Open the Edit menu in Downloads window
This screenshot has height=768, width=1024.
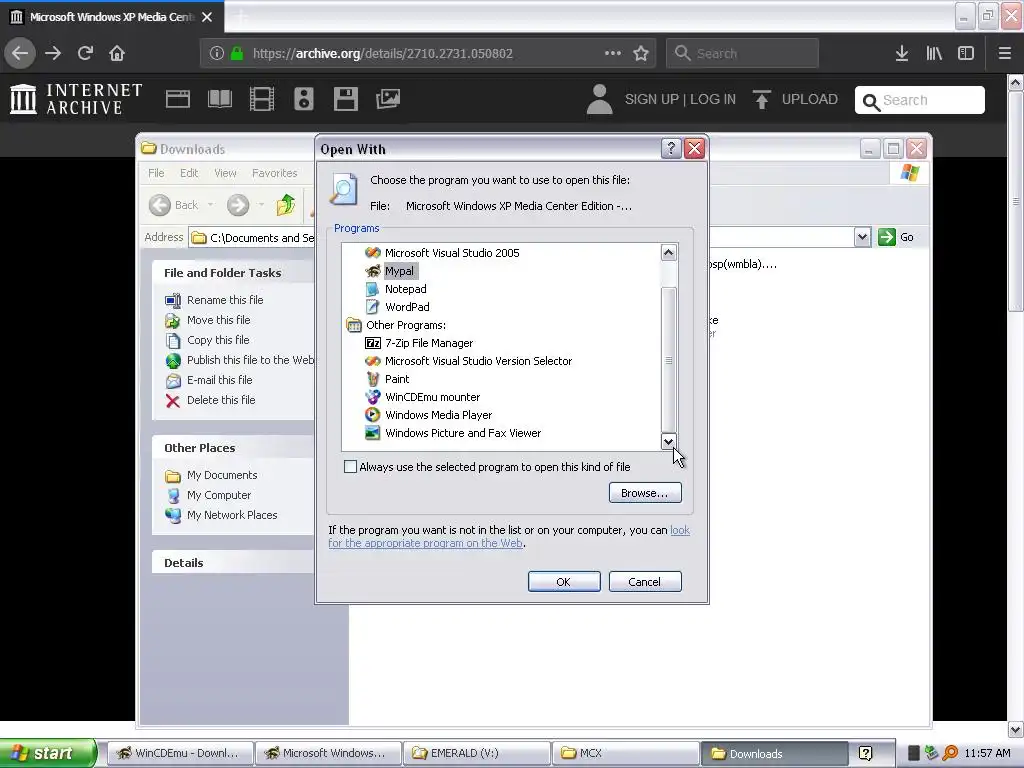click(x=189, y=173)
